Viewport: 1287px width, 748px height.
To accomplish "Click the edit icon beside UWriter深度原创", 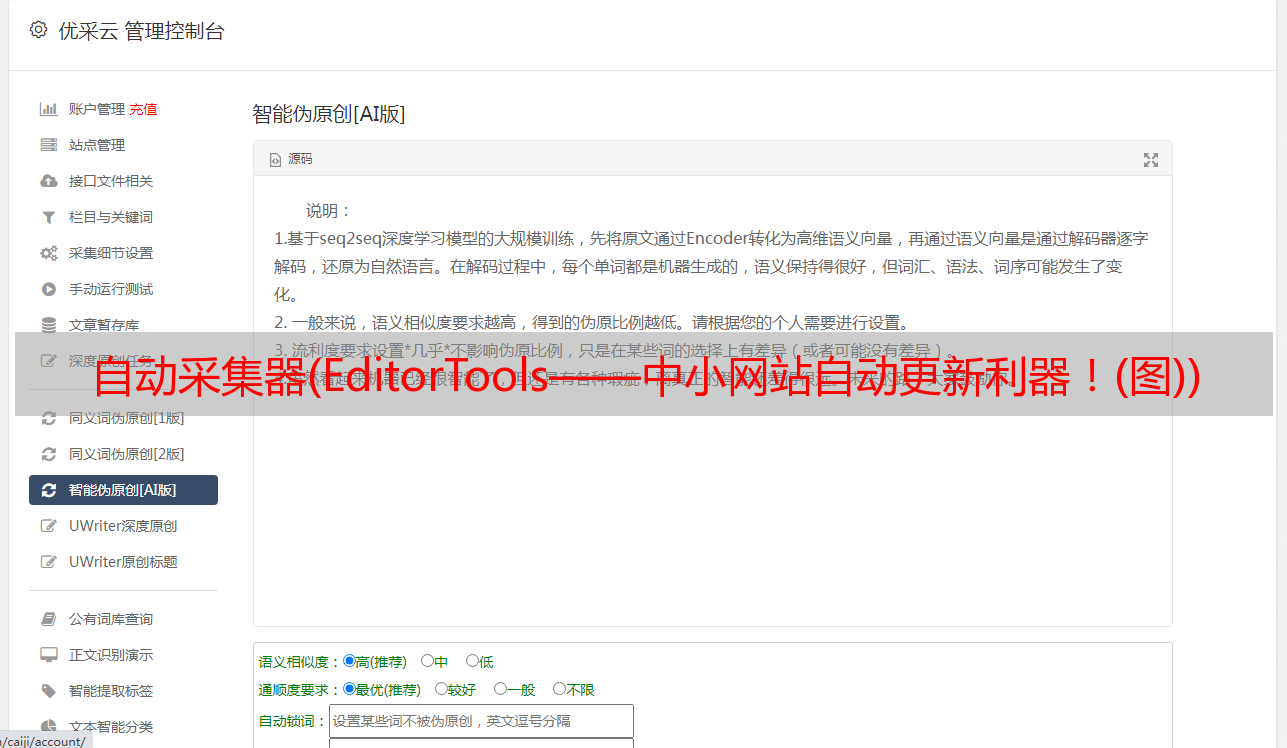I will (48, 526).
